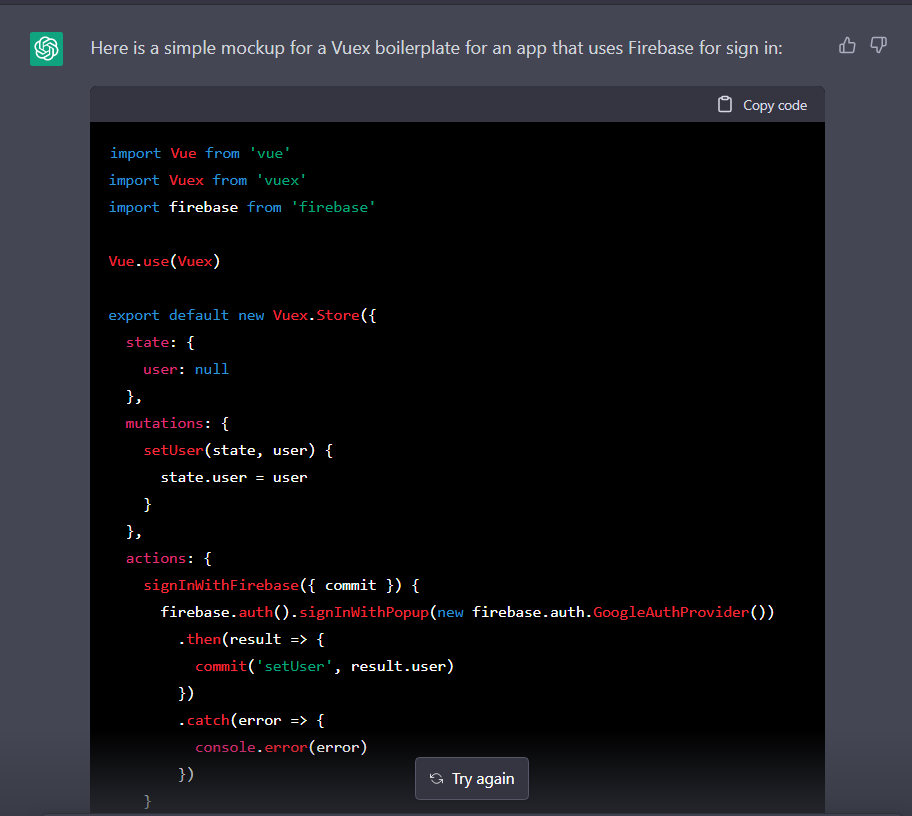Click the code line "import Vuex from 'vuex'"
Image resolution: width=912 pixels, height=816 pixels.
tap(207, 180)
